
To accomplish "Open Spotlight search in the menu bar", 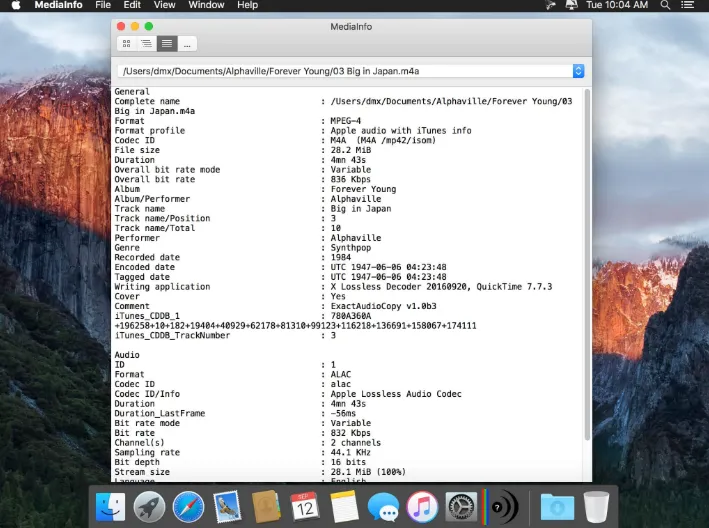I will coord(665,5).
